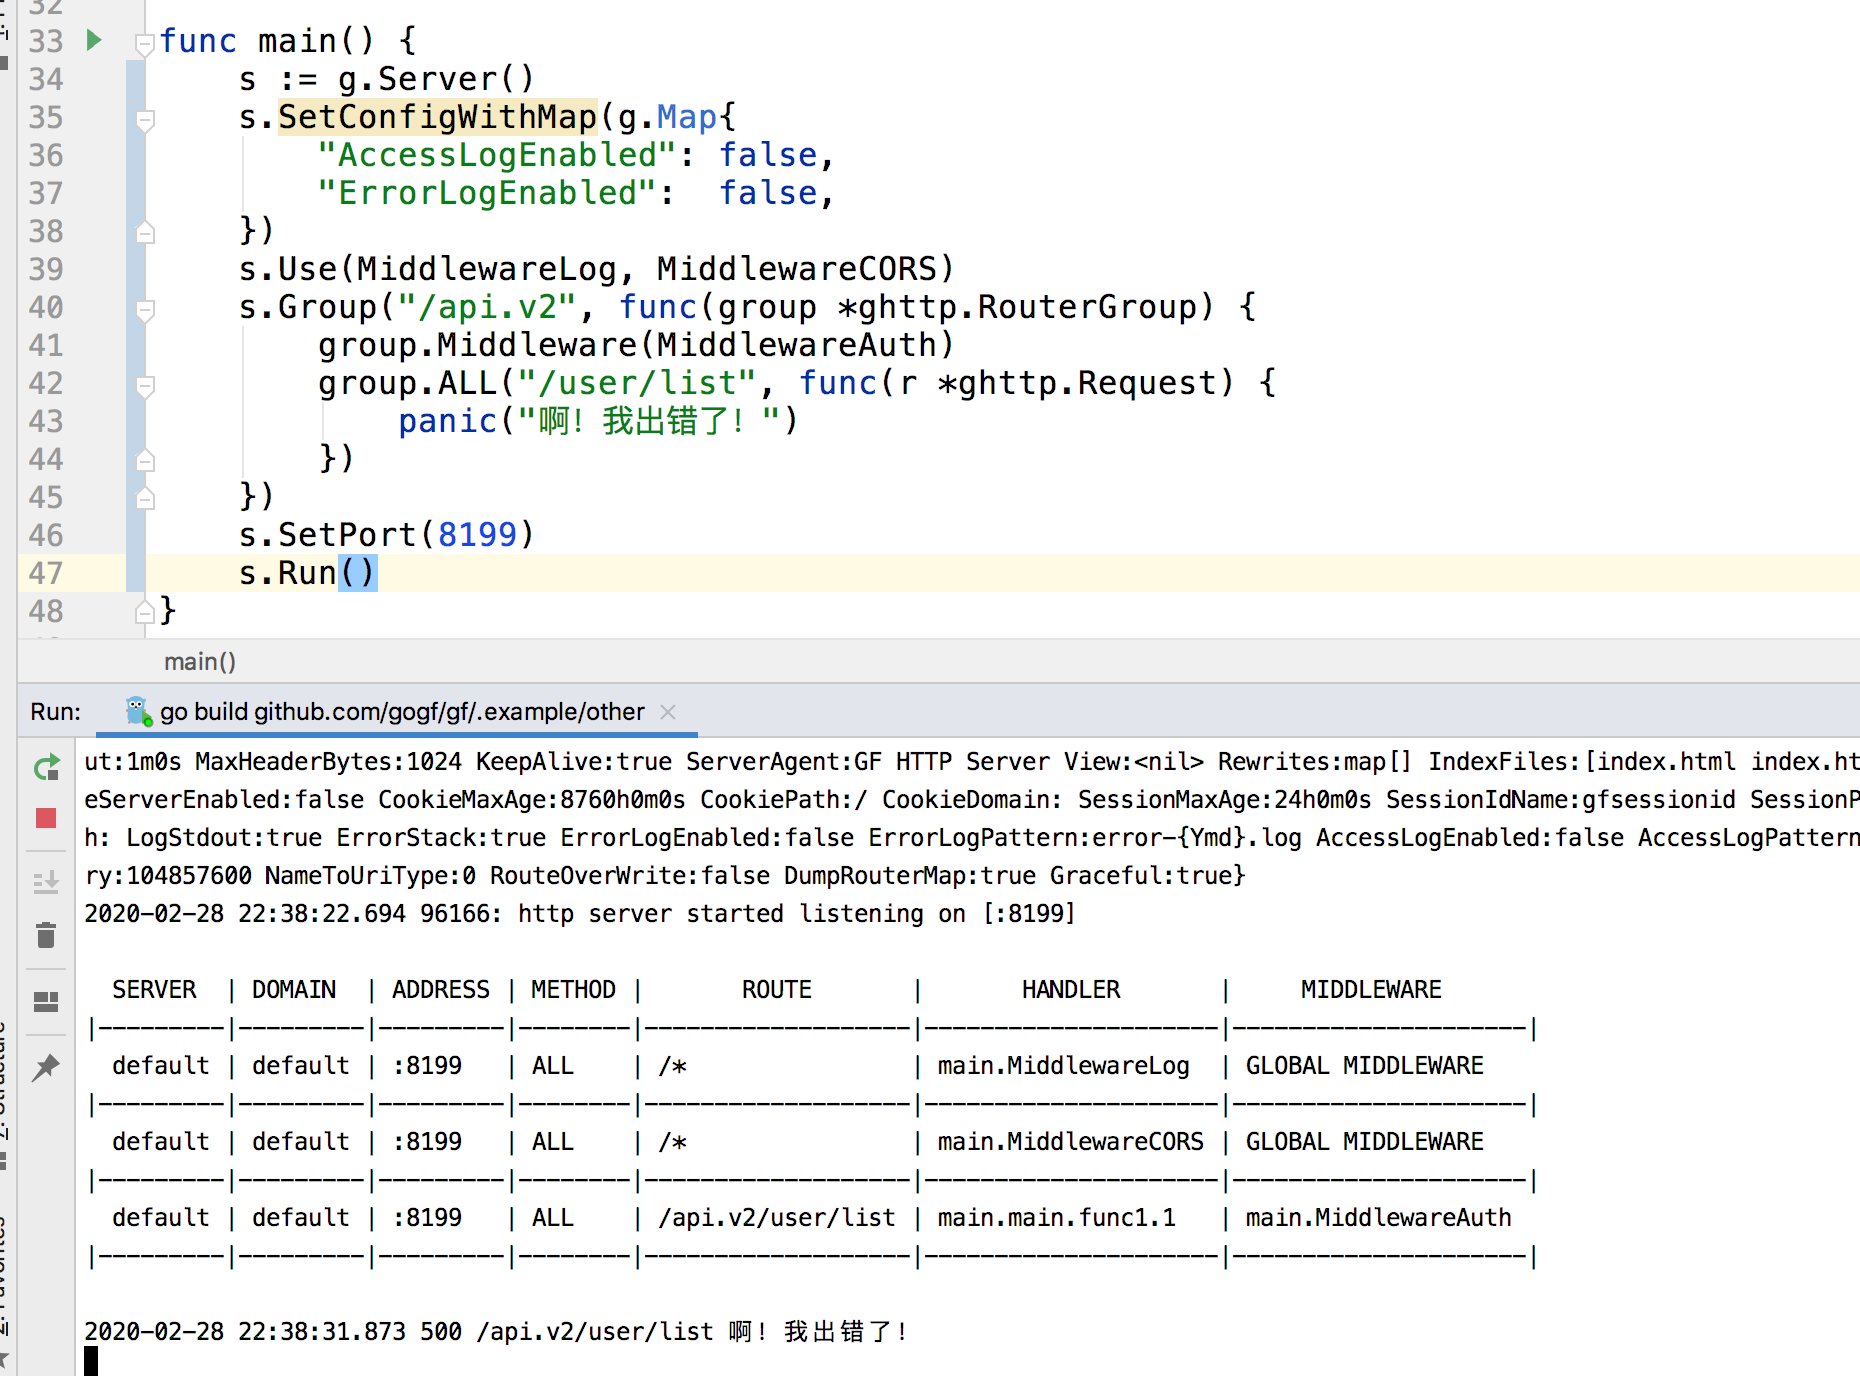Image resolution: width=1860 pixels, height=1376 pixels.
Task: Click line number 47 in the gutter
Action: pyautogui.click(x=46, y=573)
